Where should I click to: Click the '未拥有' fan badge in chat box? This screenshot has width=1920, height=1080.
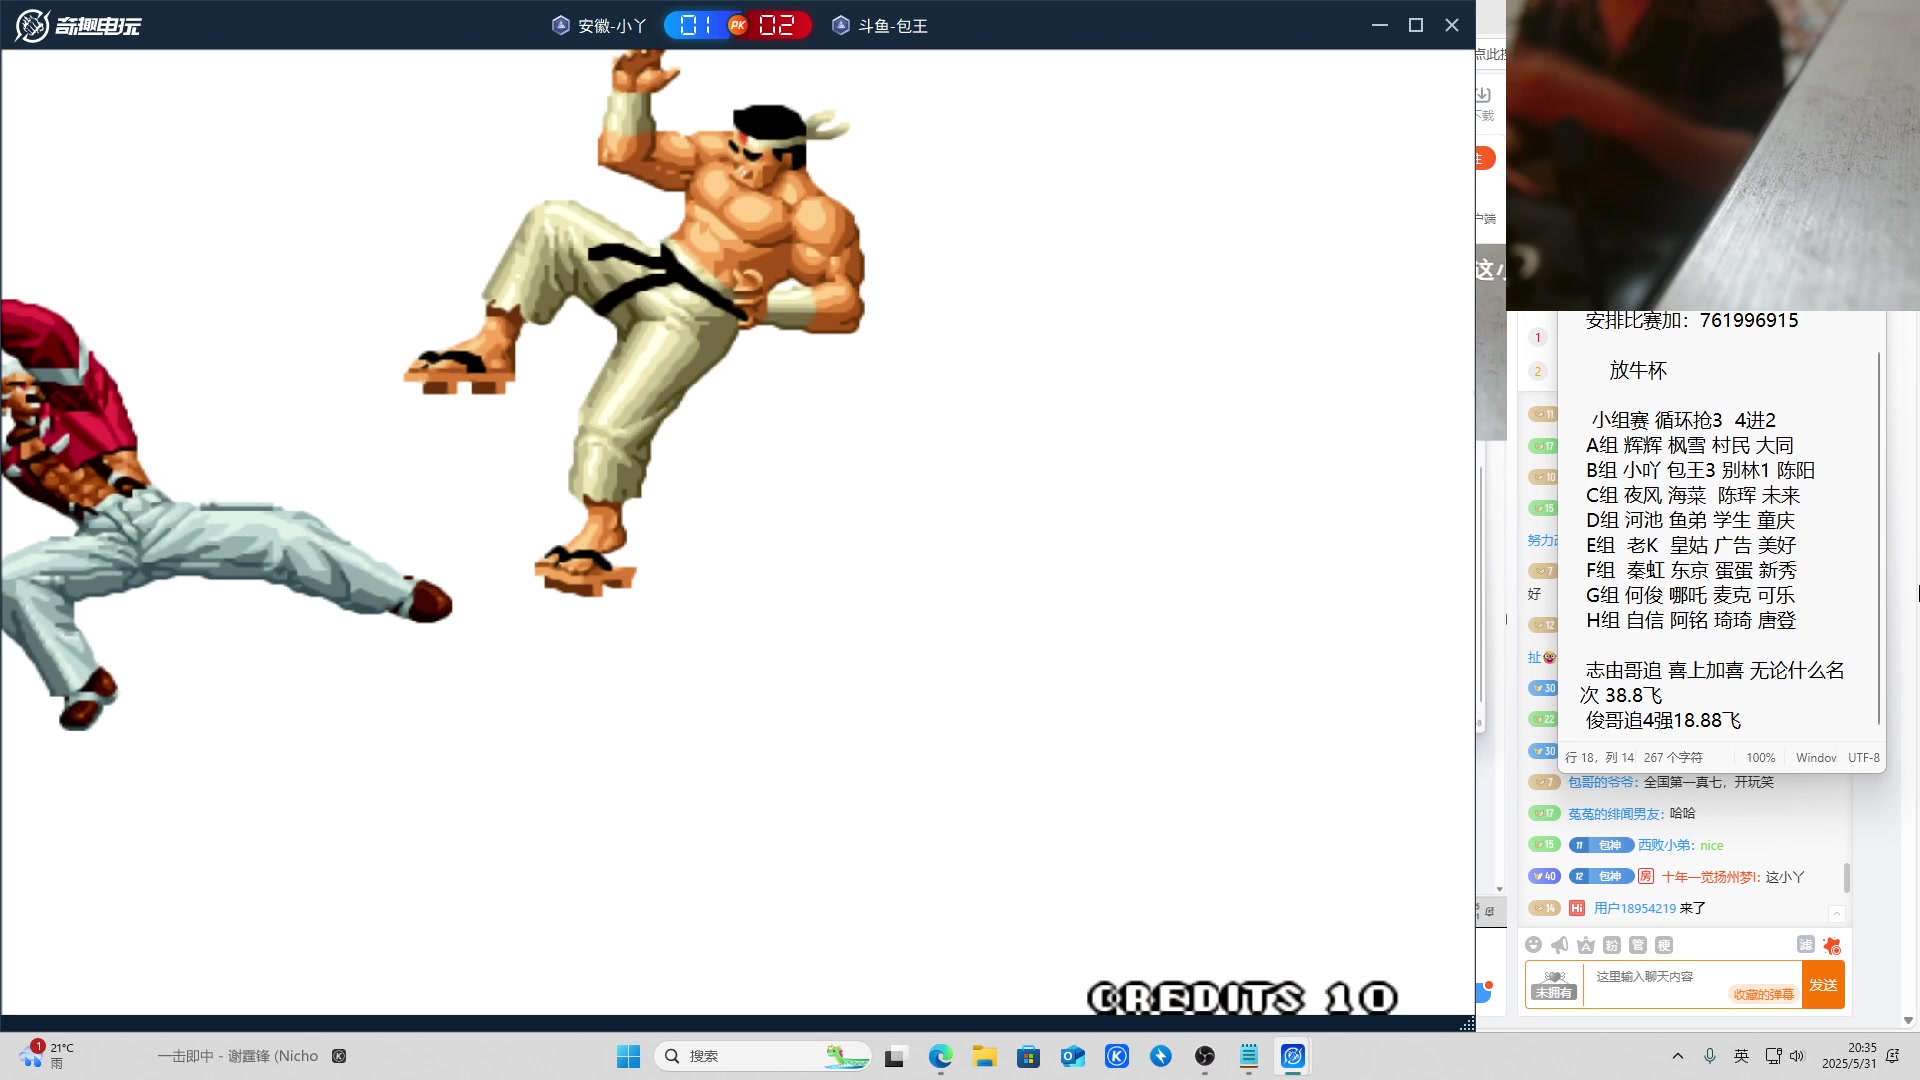tap(1554, 985)
